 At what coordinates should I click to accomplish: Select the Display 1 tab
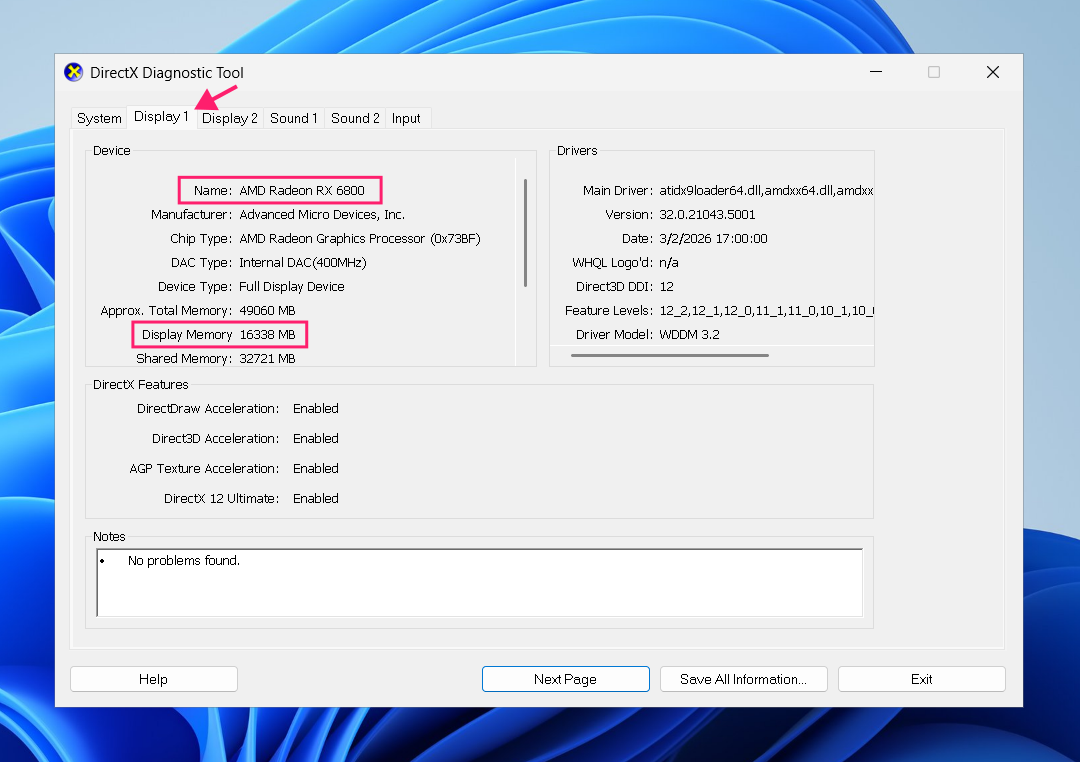[161, 116]
